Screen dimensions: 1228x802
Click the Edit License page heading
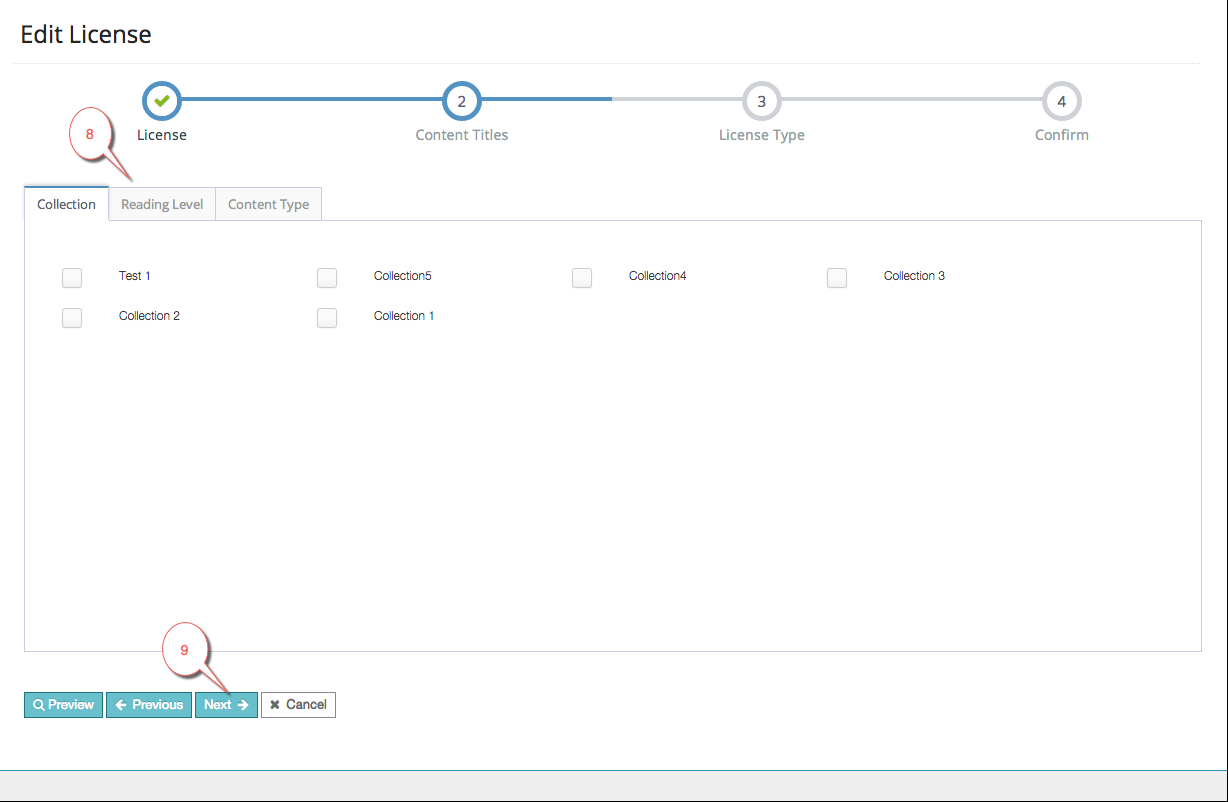[86, 35]
